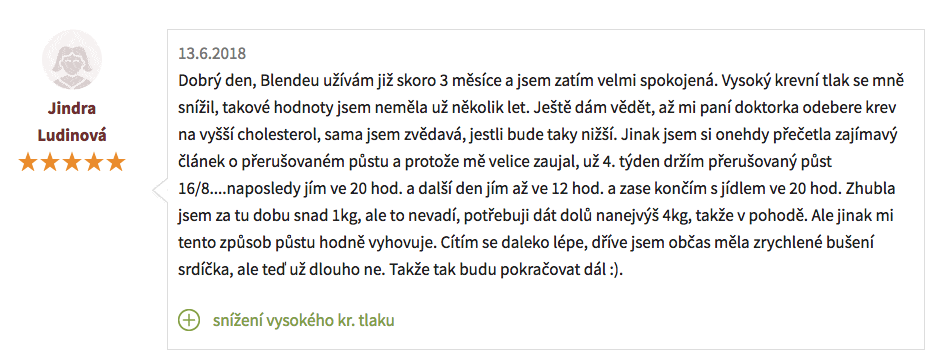
Task: Select the fifth orange rating star
Action: [x=115, y=163]
